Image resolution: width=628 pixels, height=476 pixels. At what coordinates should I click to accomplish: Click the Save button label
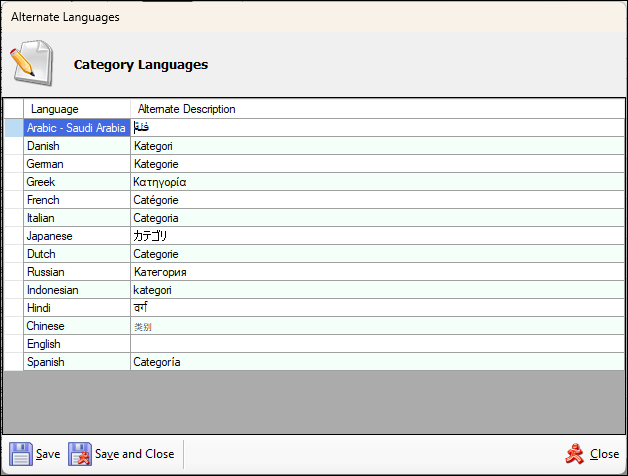(48, 454)
